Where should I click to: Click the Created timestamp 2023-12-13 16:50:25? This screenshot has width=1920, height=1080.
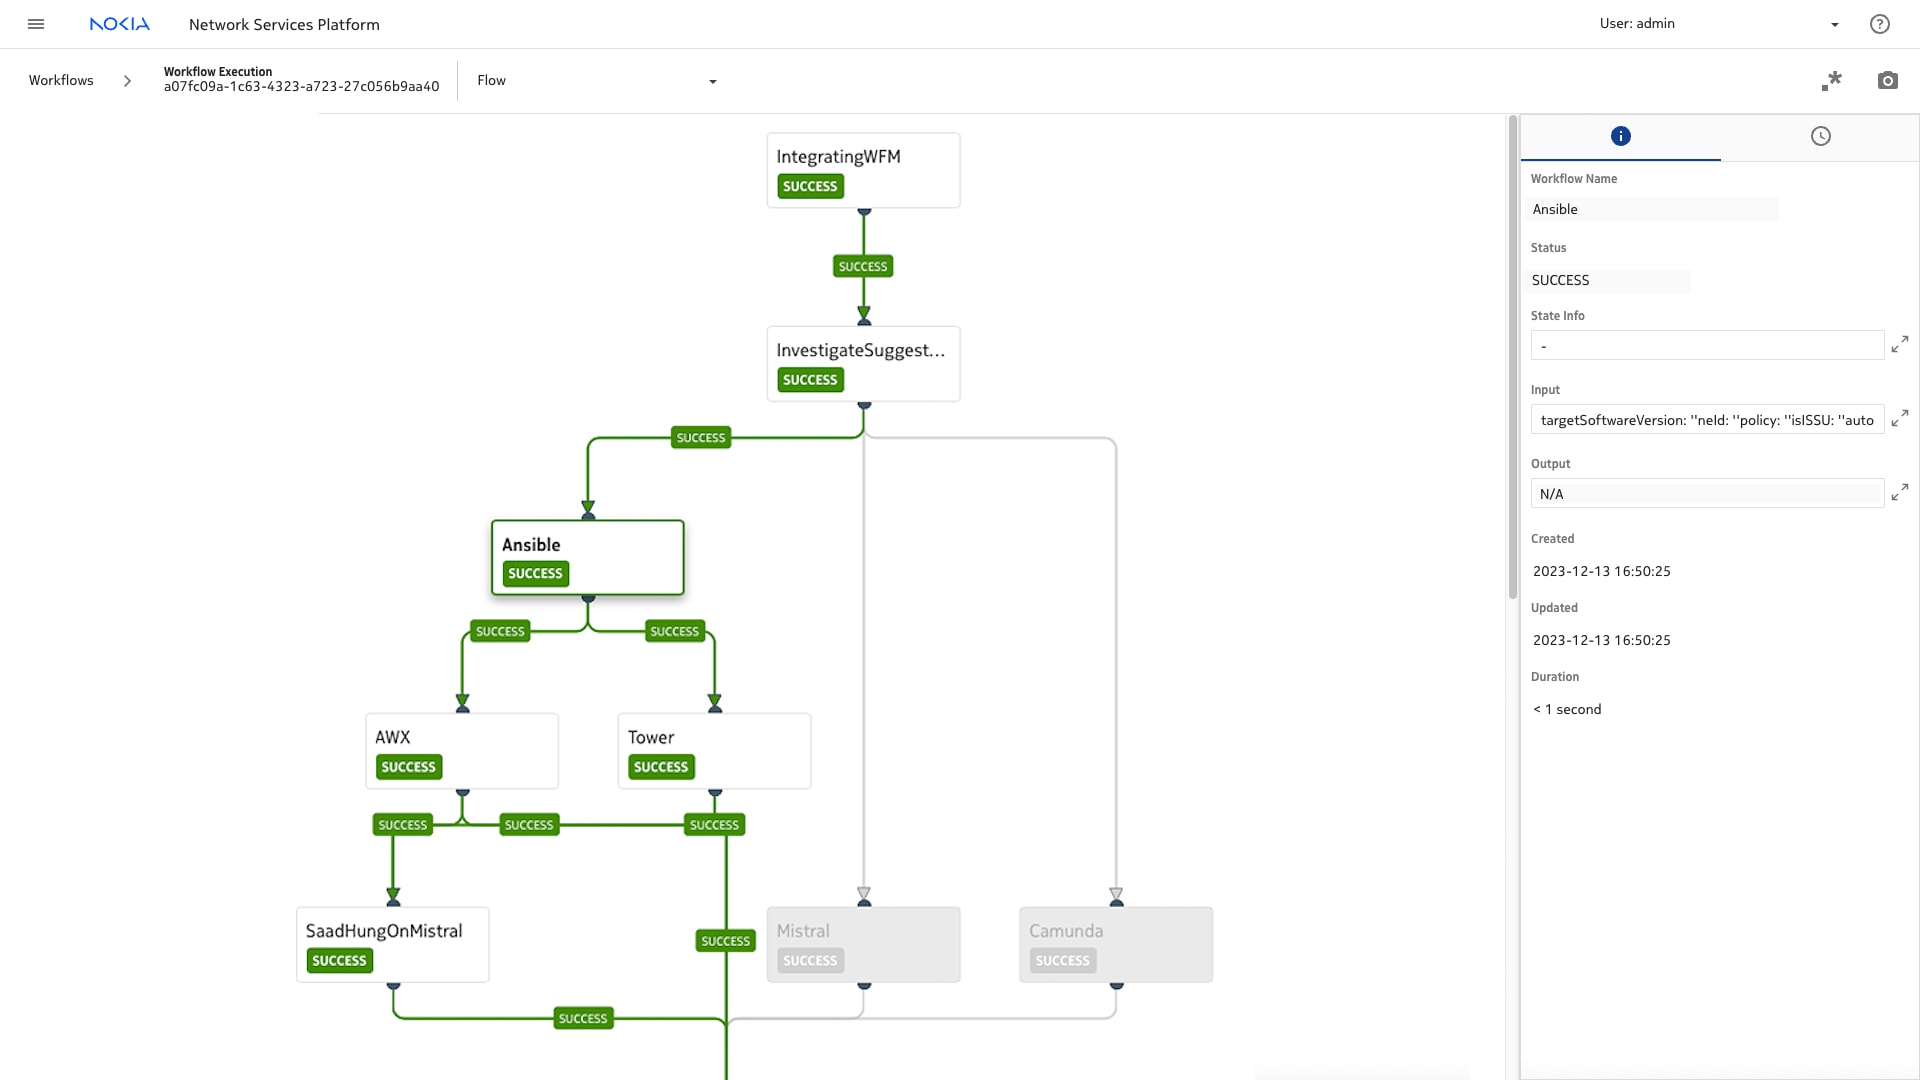pyautogui.click(x=1602, y=572)
